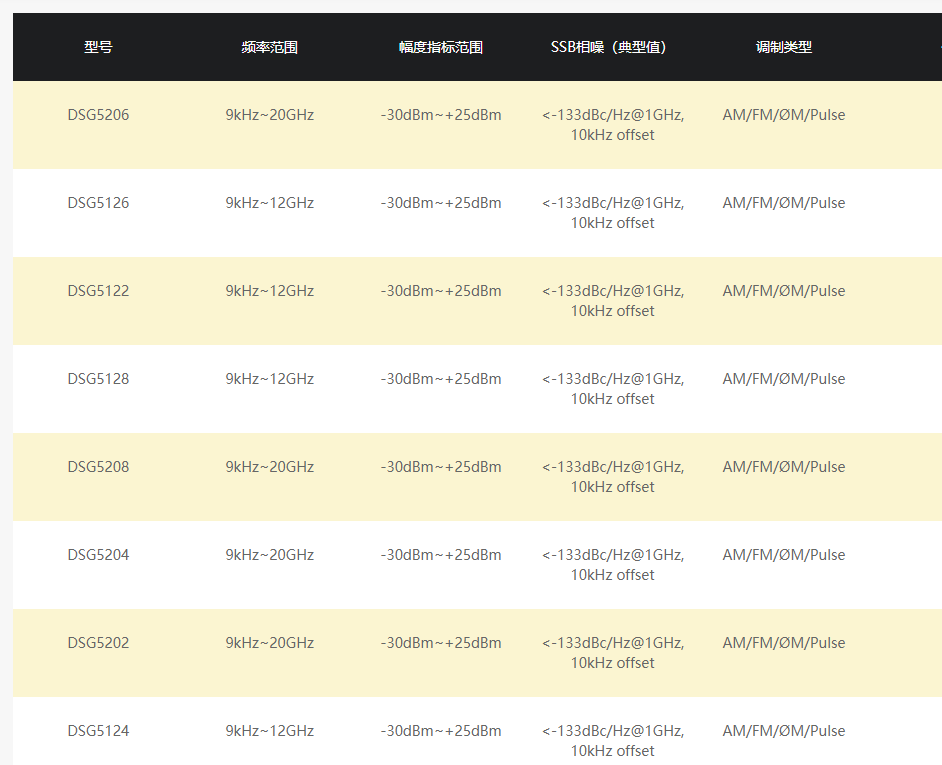Click the 幅度指标范围 column header
This screenshot has width=942, height=765.
pyautogui.click(x=440, y=47)
